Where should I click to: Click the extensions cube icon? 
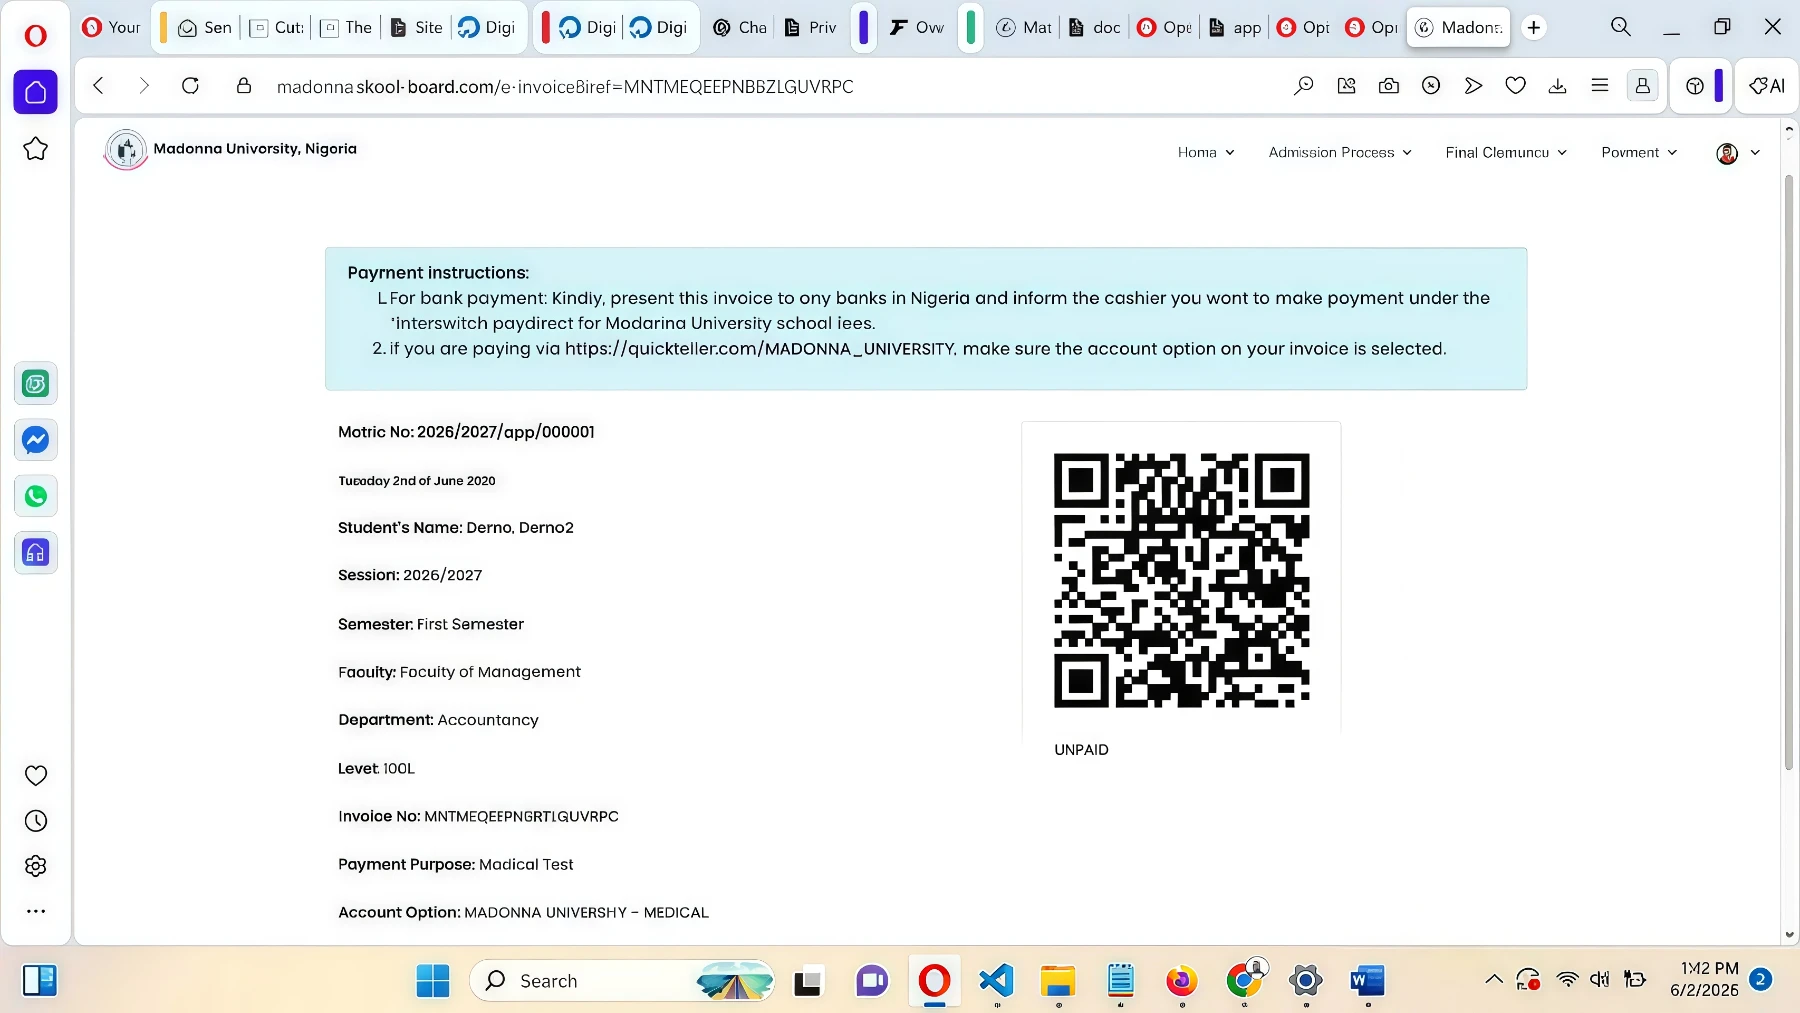1695,87
